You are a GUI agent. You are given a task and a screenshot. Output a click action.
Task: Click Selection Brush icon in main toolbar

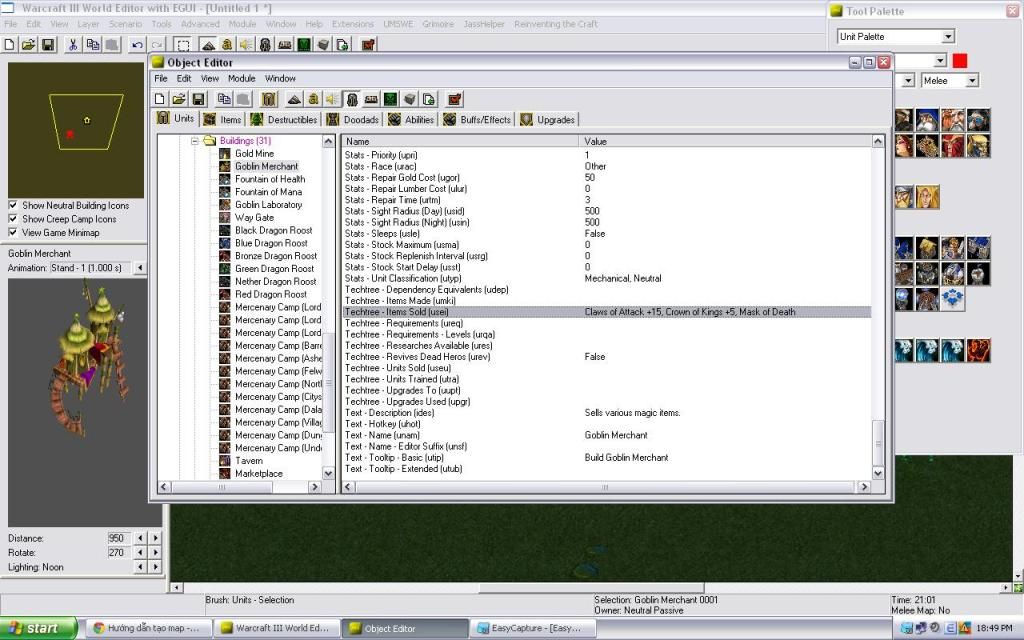183,44
